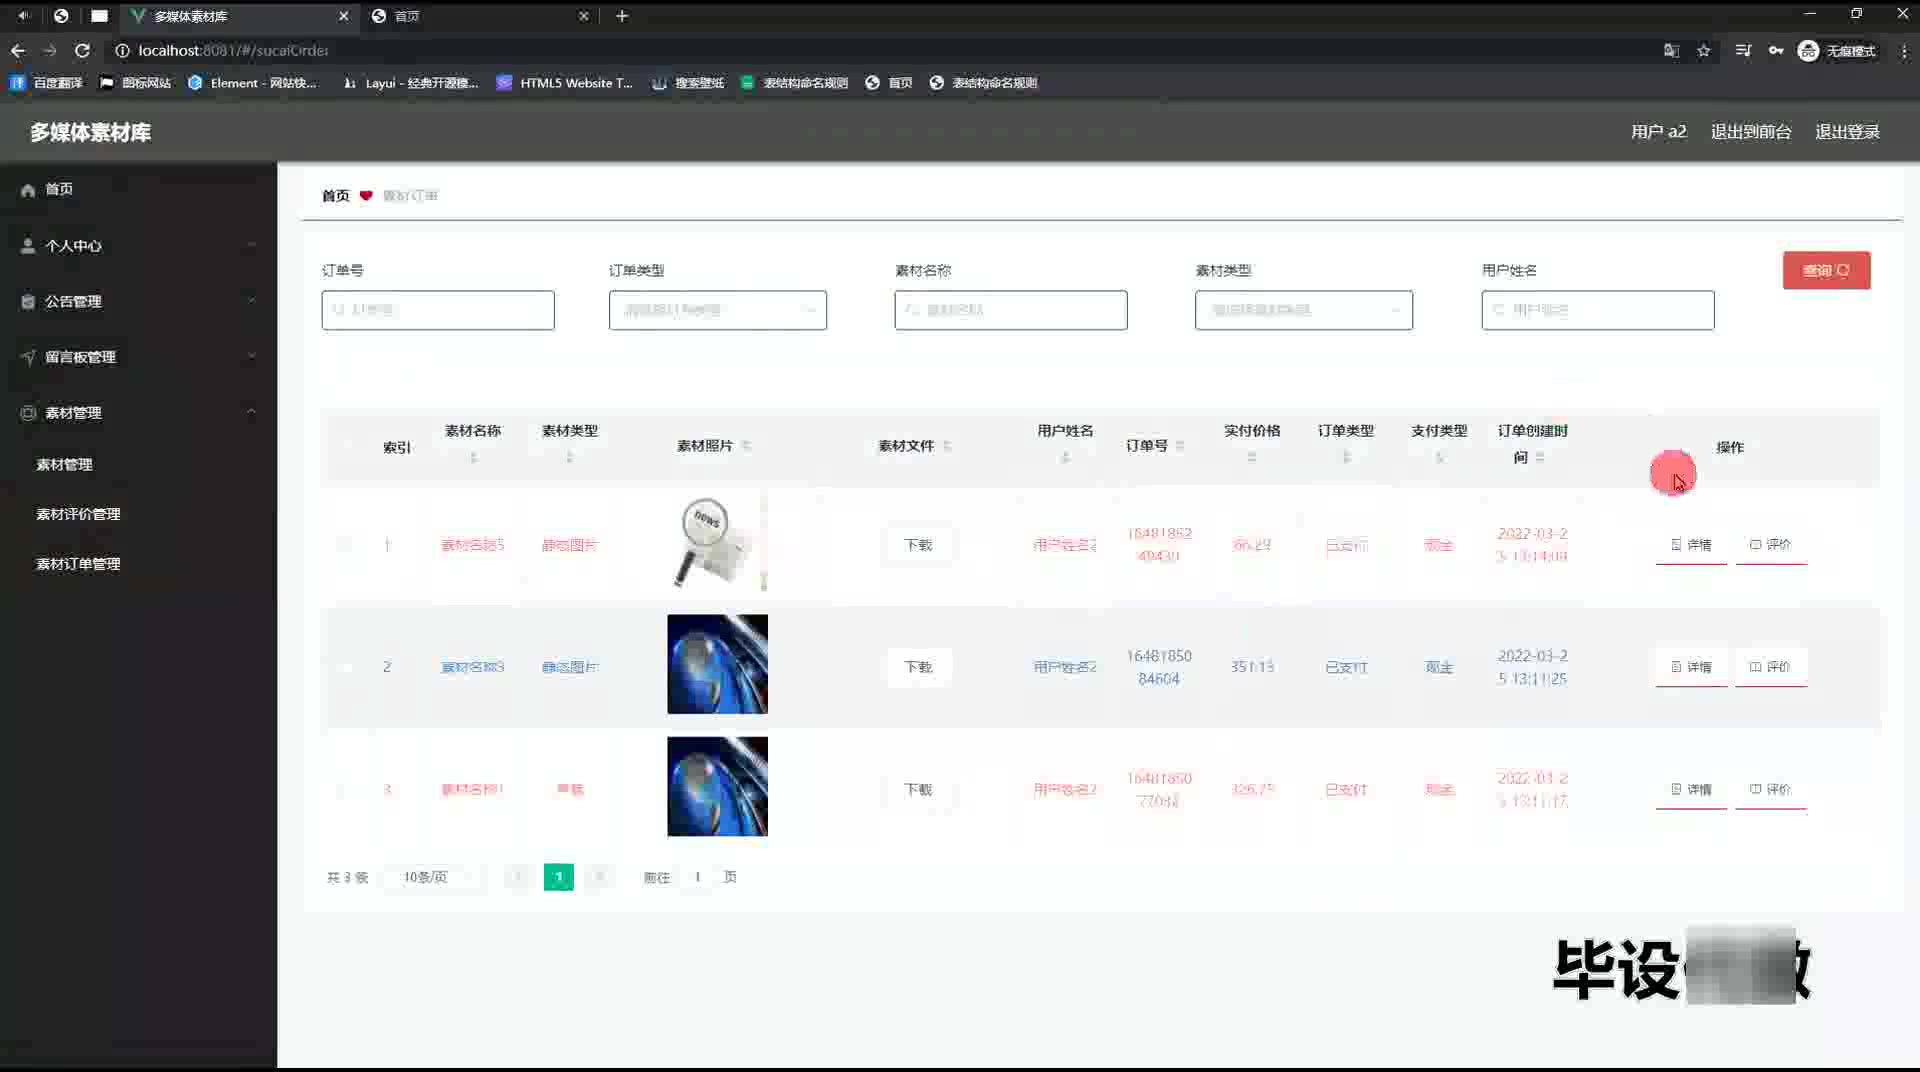
Task: Click the home icon beside 首页 in sidebar
Action: [x=28, y=190]
